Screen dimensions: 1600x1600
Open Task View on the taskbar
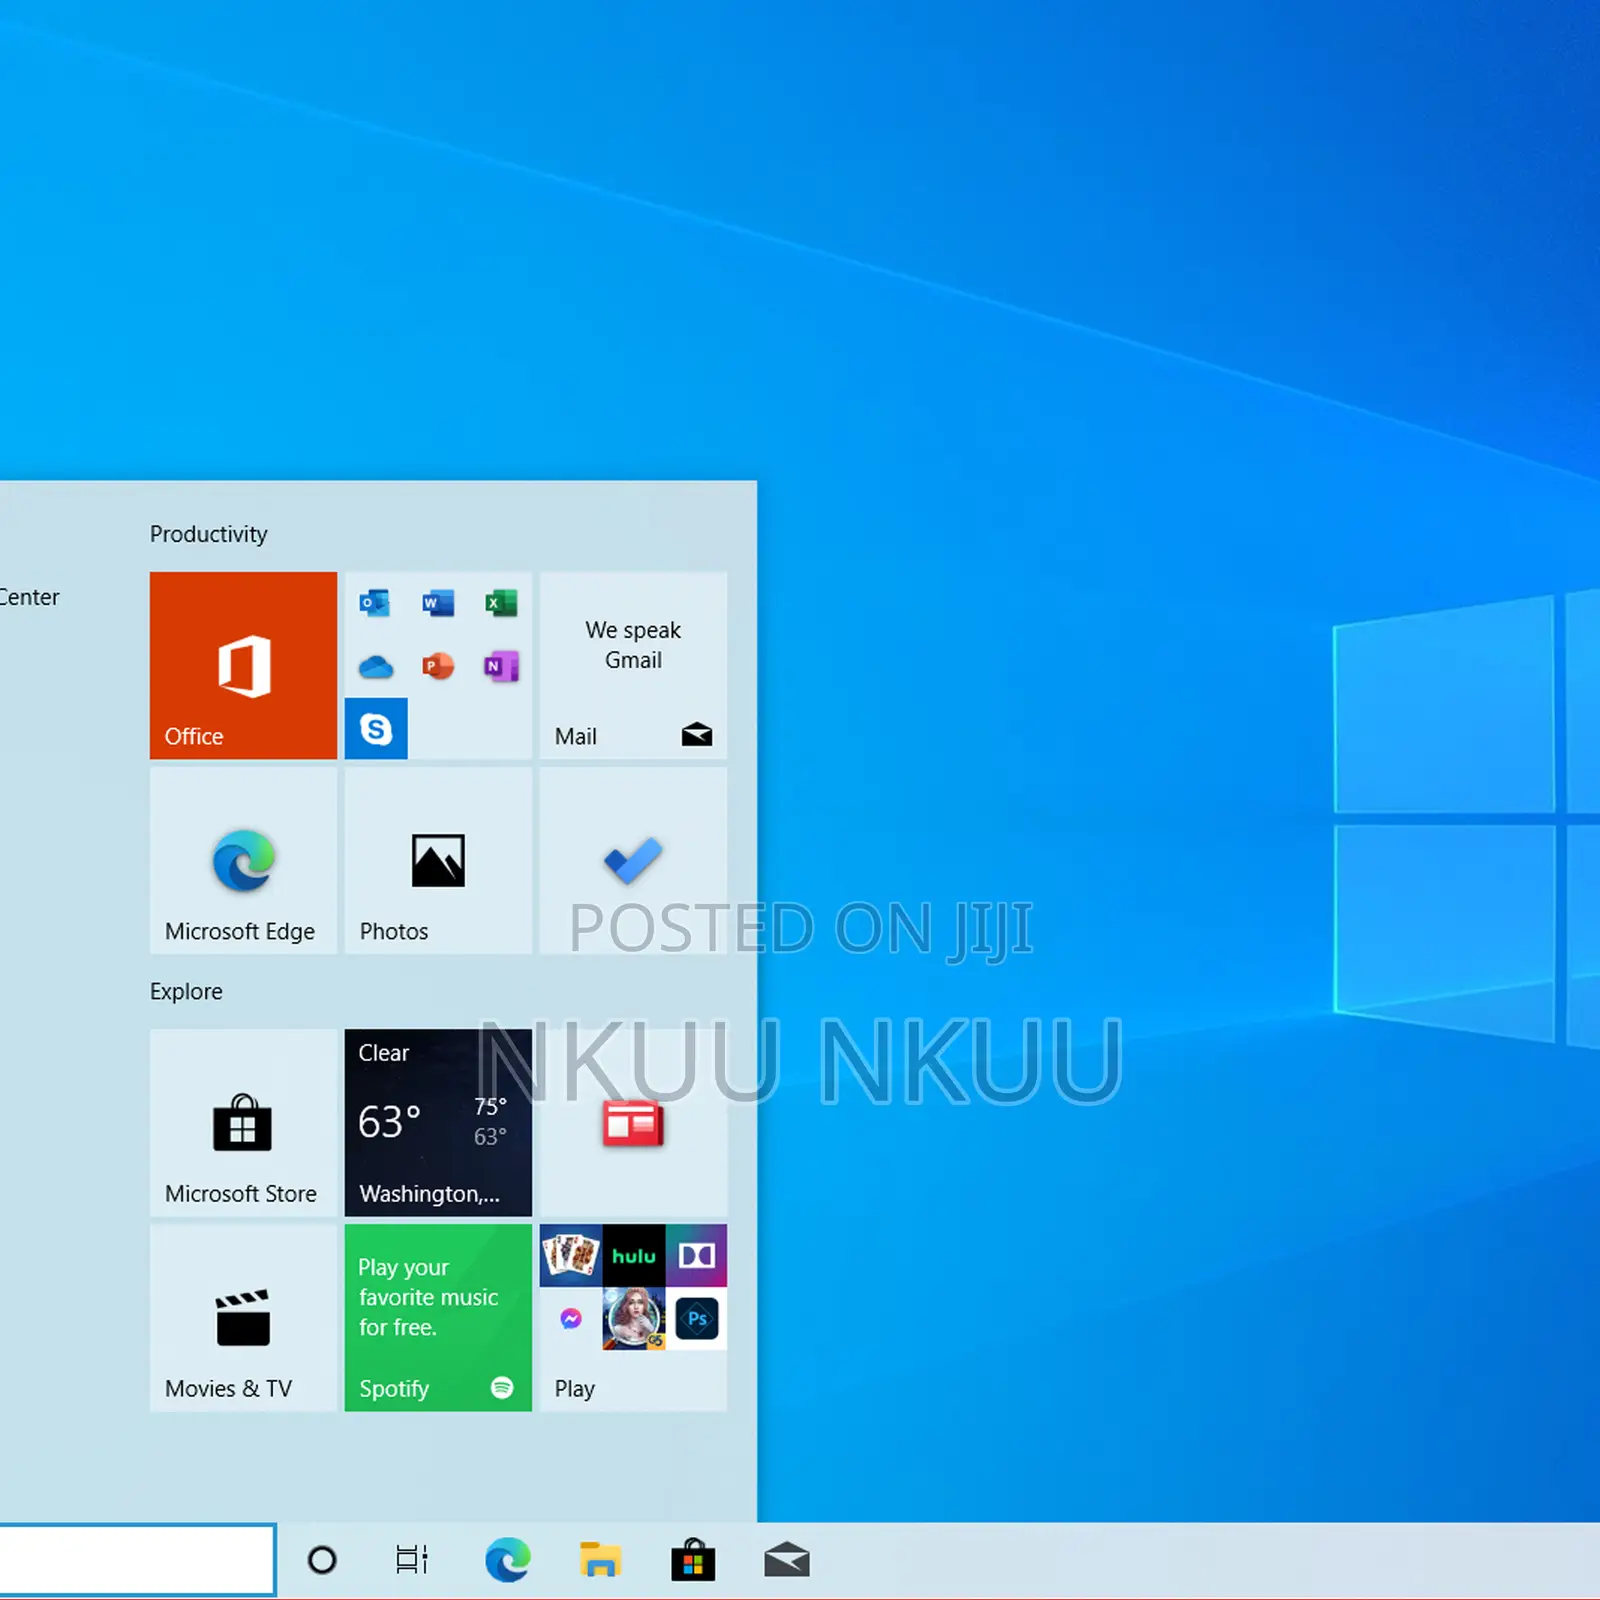click(x=412, y=1560)
